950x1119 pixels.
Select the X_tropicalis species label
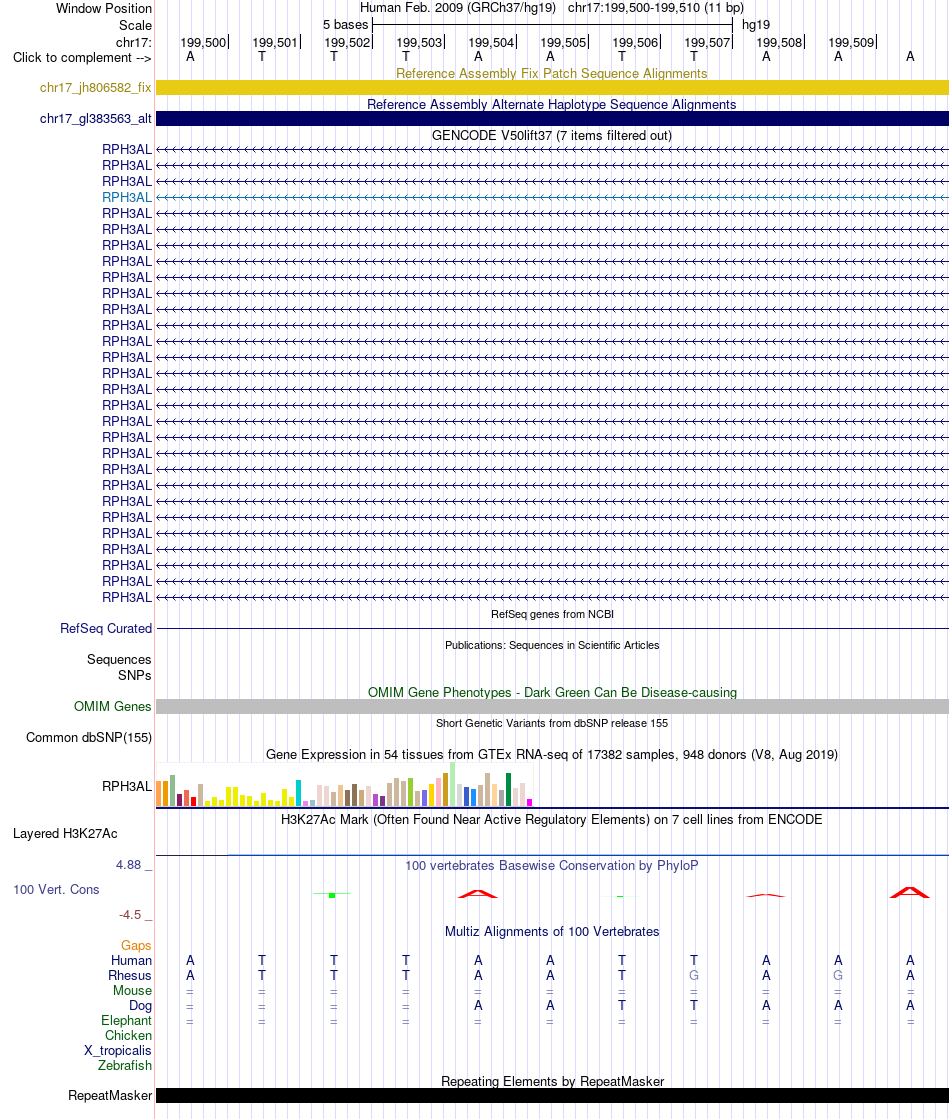click(118, 1050)
